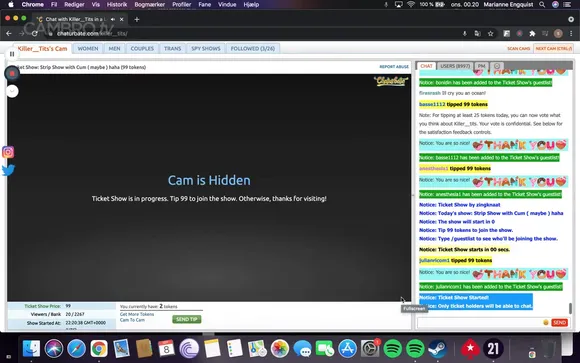Reload the page with refresh icon
Screen dimensions: 580x363
click(x=34, y=34)
